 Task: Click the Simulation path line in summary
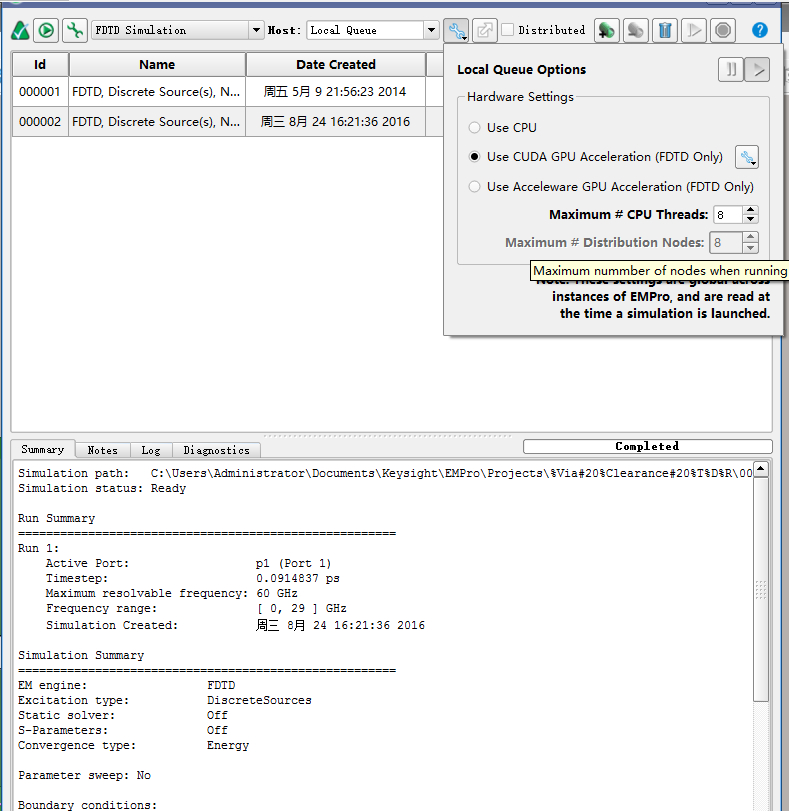[384, 473]
